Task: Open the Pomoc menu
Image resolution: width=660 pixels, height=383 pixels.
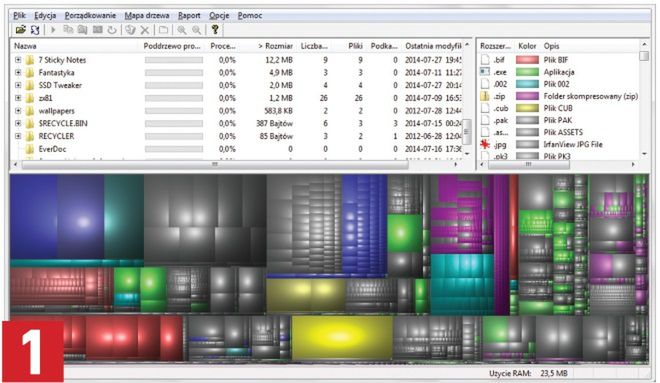Action: click(x=250, y=16)
